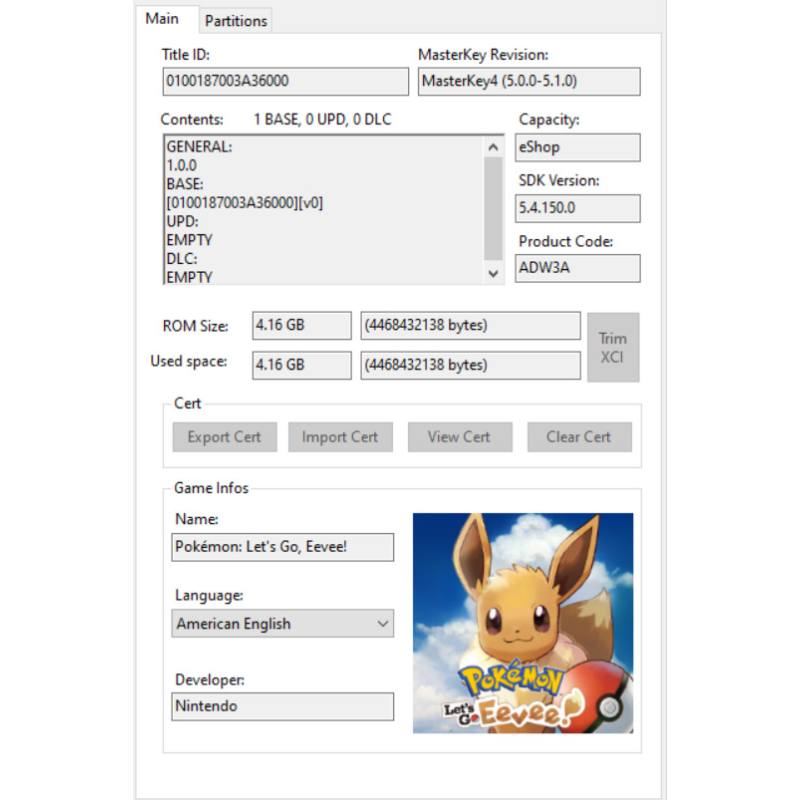Select the Developer Nintendo field
The height and width of the screenshot is (800, 800).
(283, 706)
